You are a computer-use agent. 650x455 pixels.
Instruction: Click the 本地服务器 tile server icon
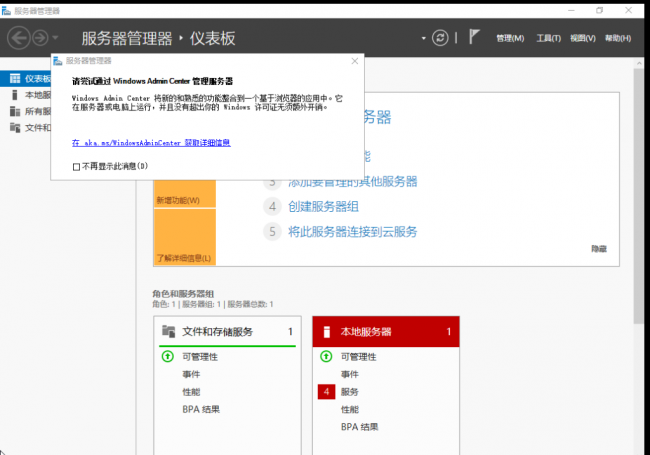pyautogui.click(x=327, y=332)
